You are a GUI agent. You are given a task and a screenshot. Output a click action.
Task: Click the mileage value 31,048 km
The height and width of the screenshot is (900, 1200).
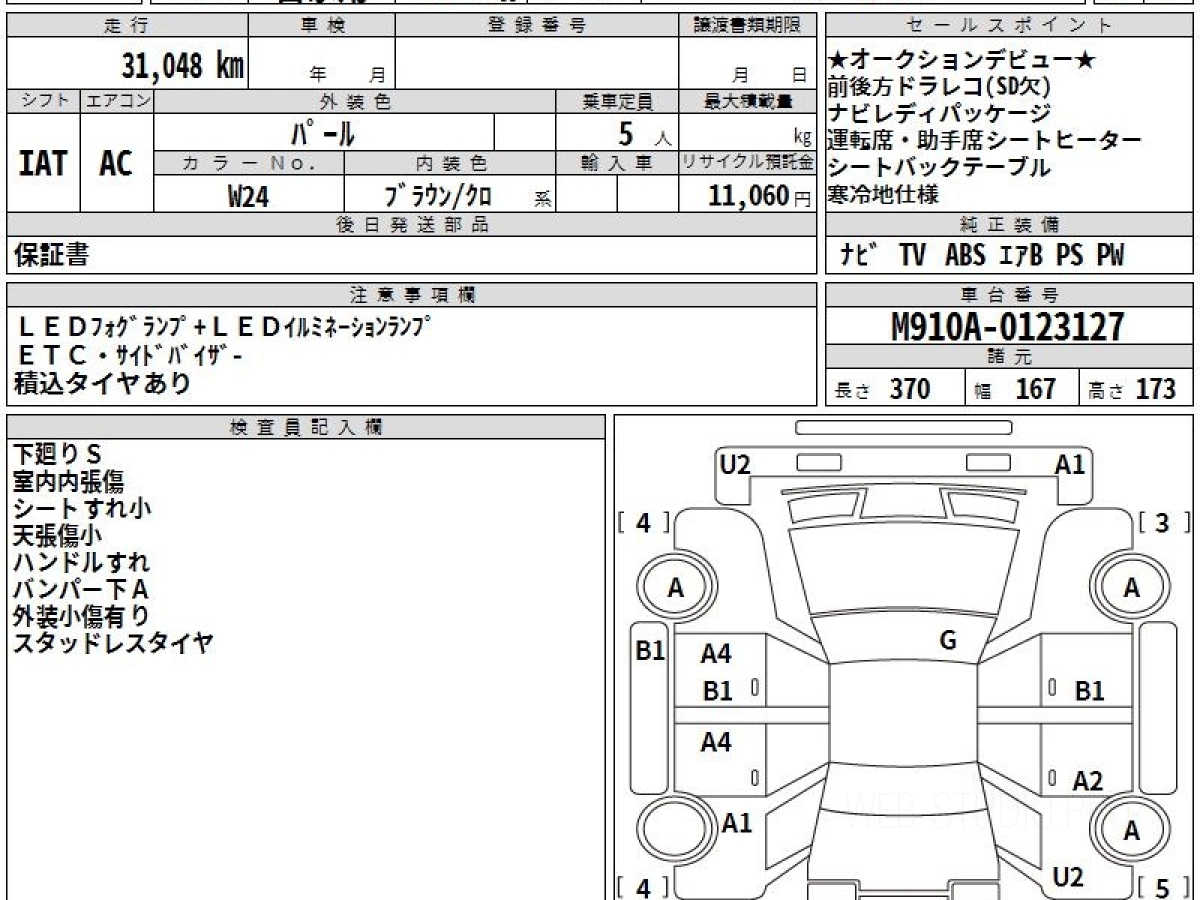click(183, 66)
